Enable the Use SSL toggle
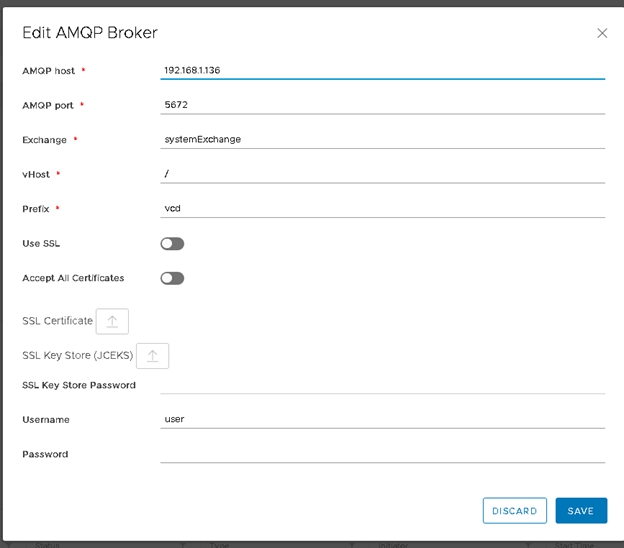Screen dimensions: 624x548 click(172, 244)
